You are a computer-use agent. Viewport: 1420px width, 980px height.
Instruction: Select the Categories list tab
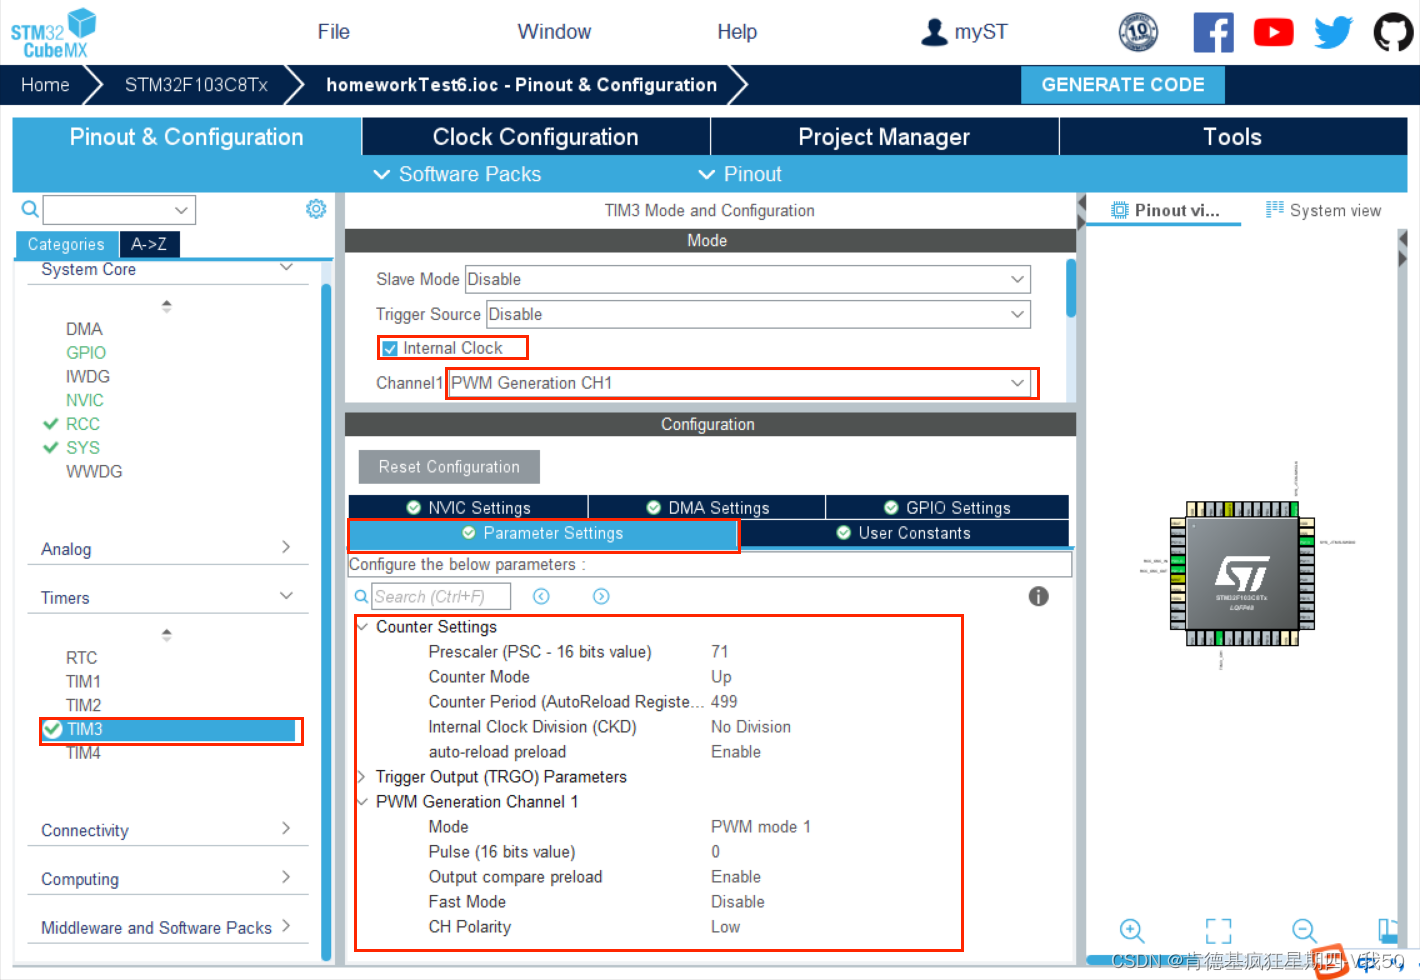[66, 244]
